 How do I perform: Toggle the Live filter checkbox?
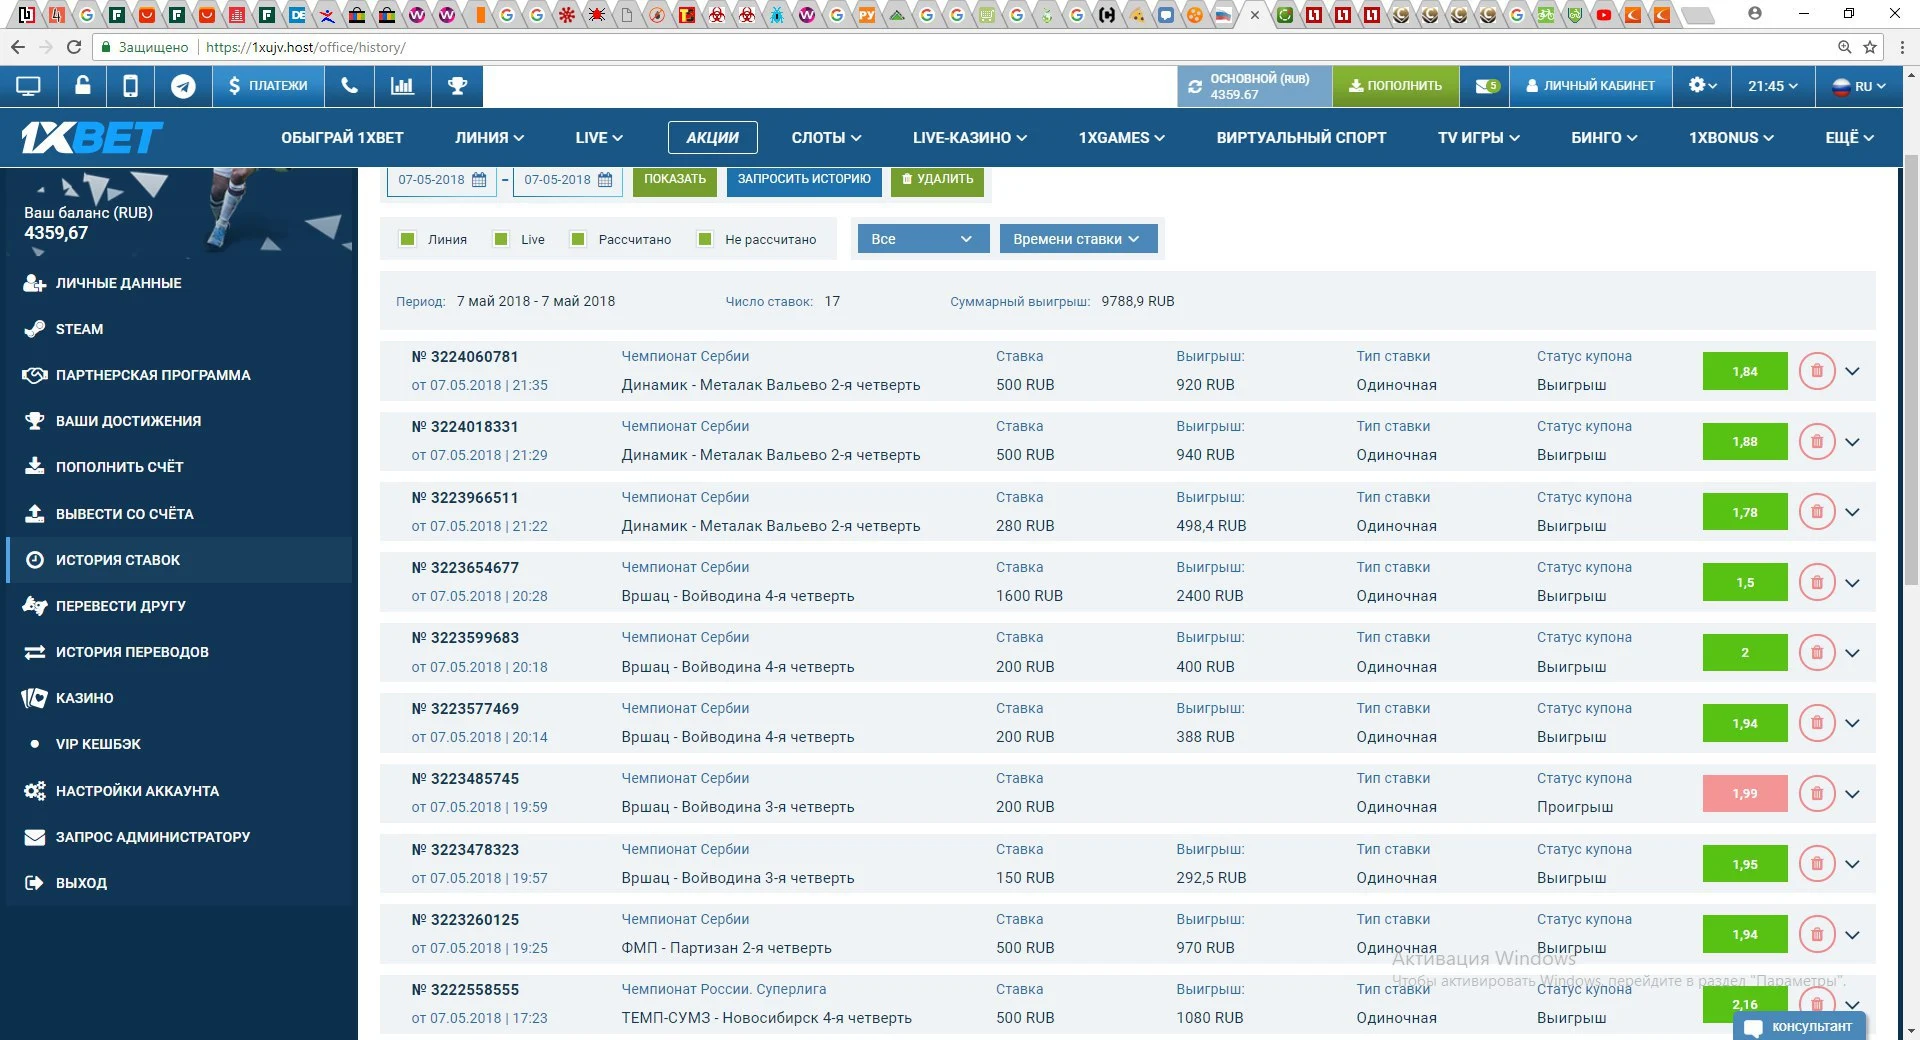[501, 239]
